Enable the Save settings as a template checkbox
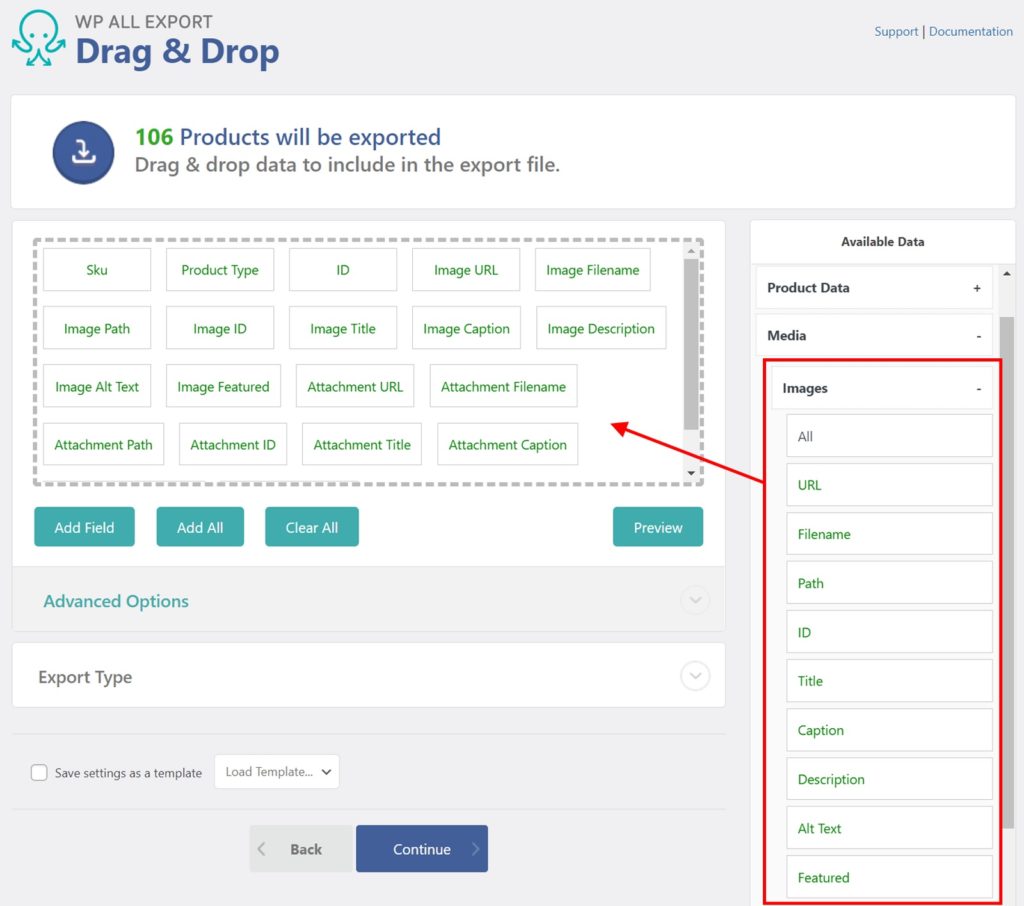 point(38,772)
